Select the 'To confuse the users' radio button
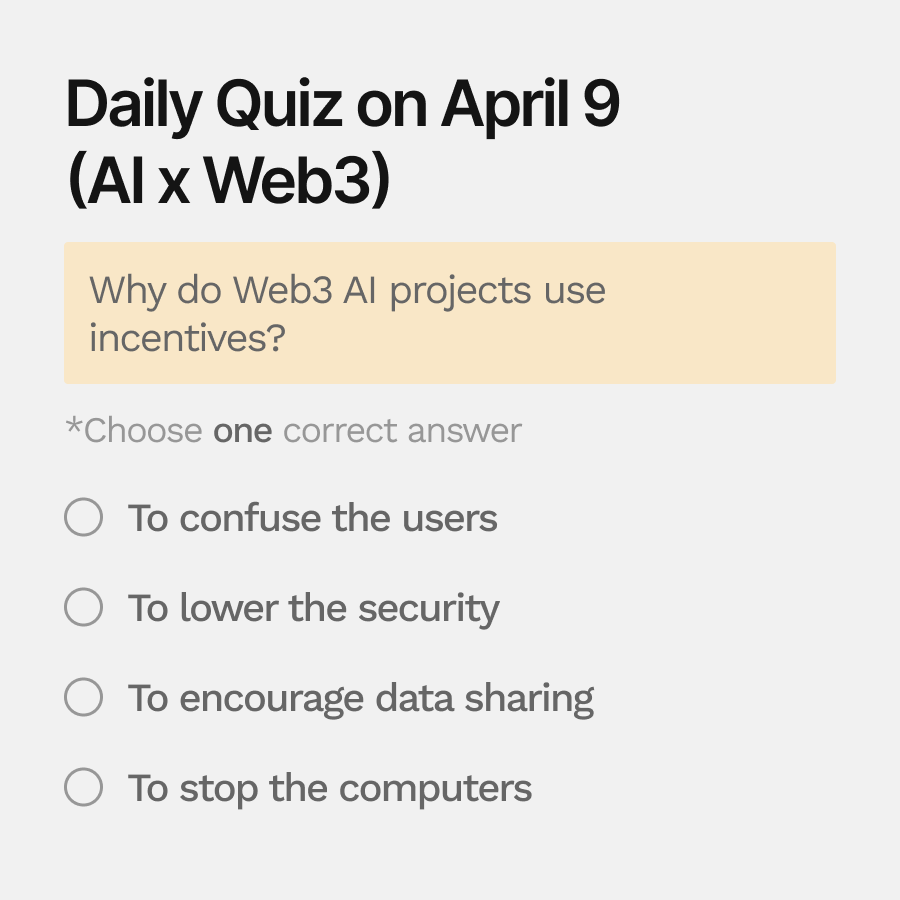 point(84,517)
